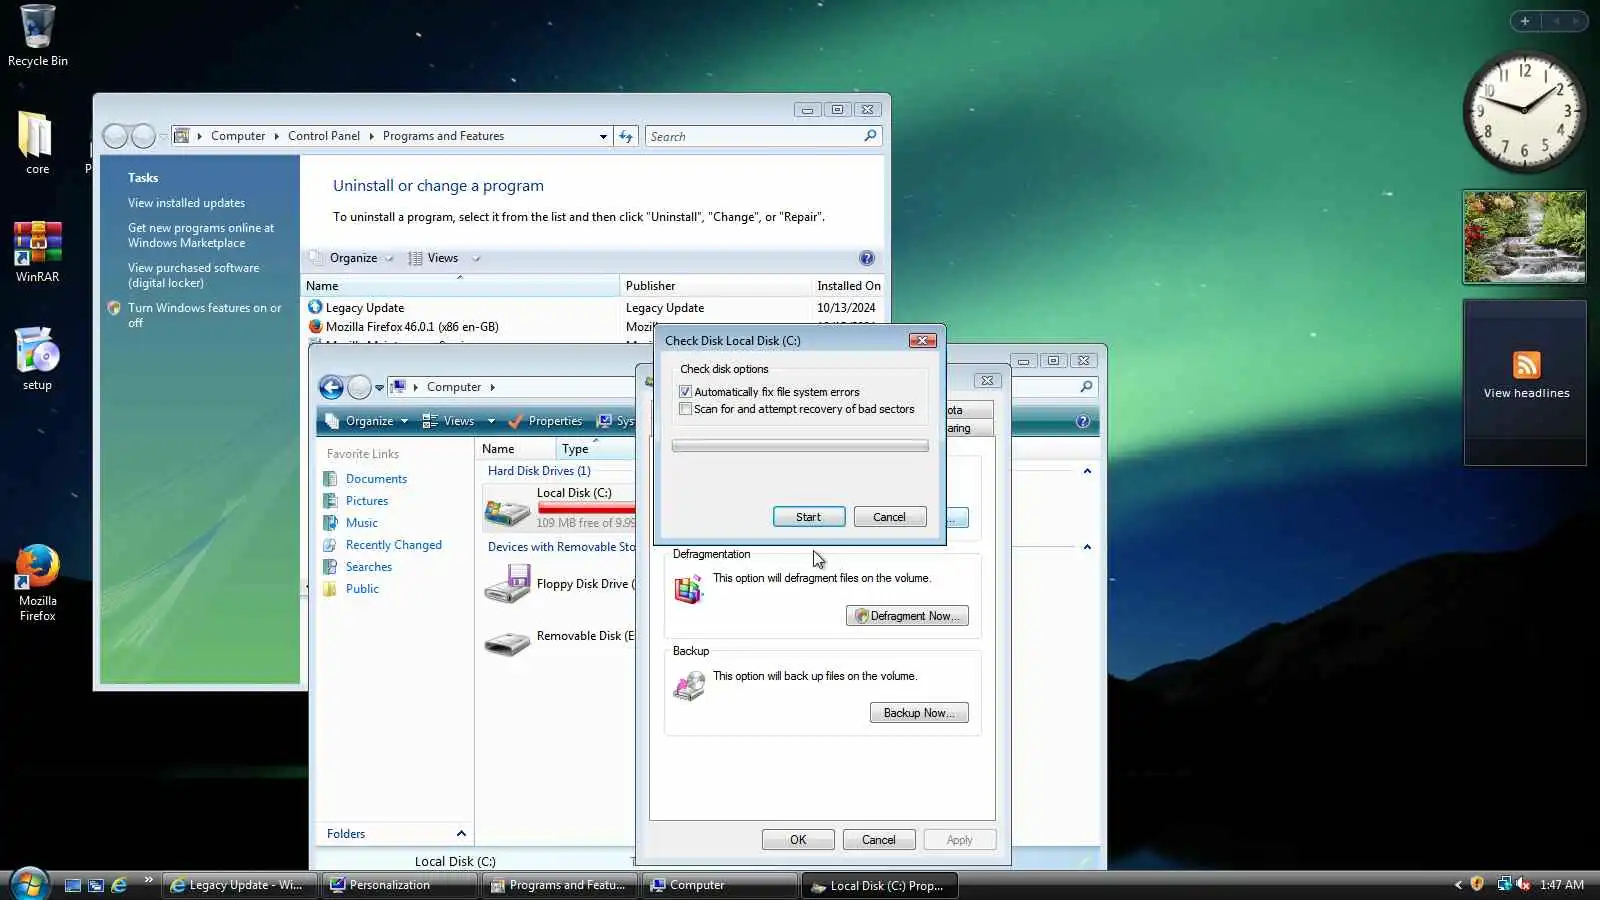Click Control Panel in the breadcrumb
The width and height of the screenshot is (1600, 900).
pos(324,136)
